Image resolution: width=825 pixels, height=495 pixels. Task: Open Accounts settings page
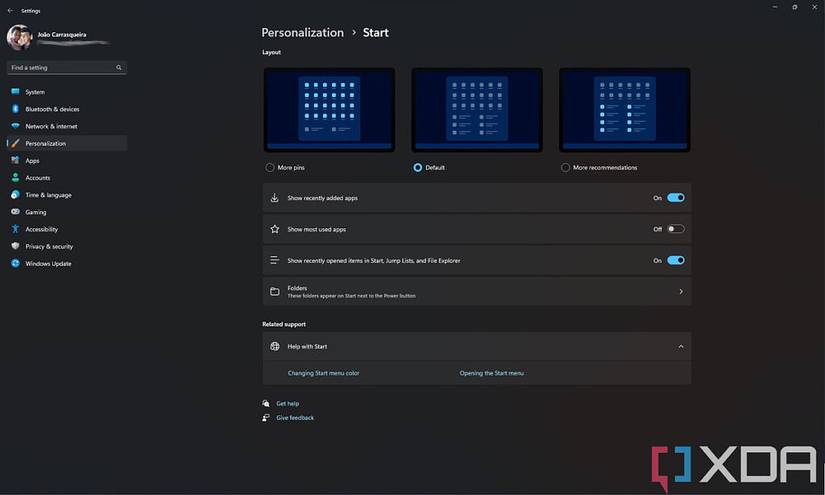67,178
